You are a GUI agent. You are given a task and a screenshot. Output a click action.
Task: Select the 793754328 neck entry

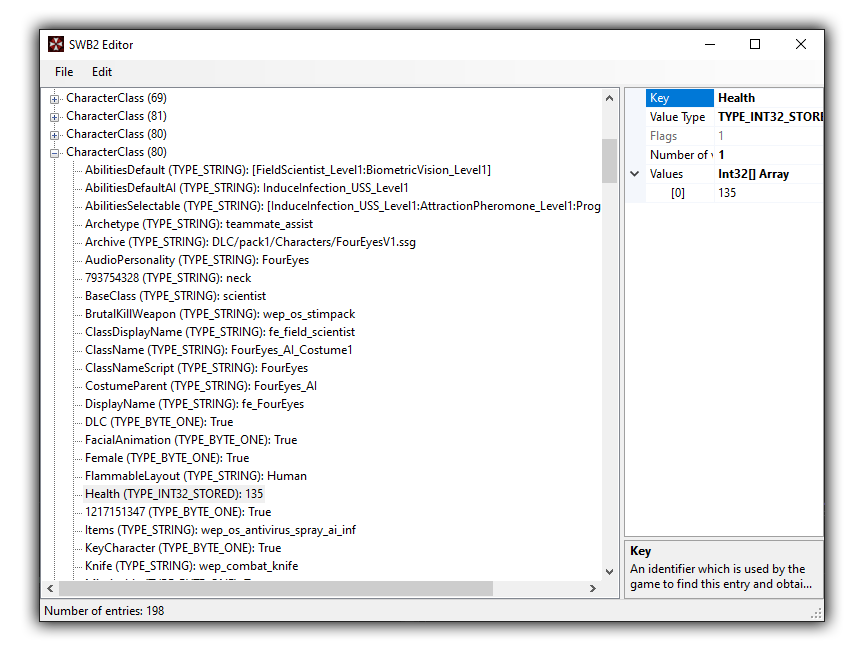pos(168,278)
